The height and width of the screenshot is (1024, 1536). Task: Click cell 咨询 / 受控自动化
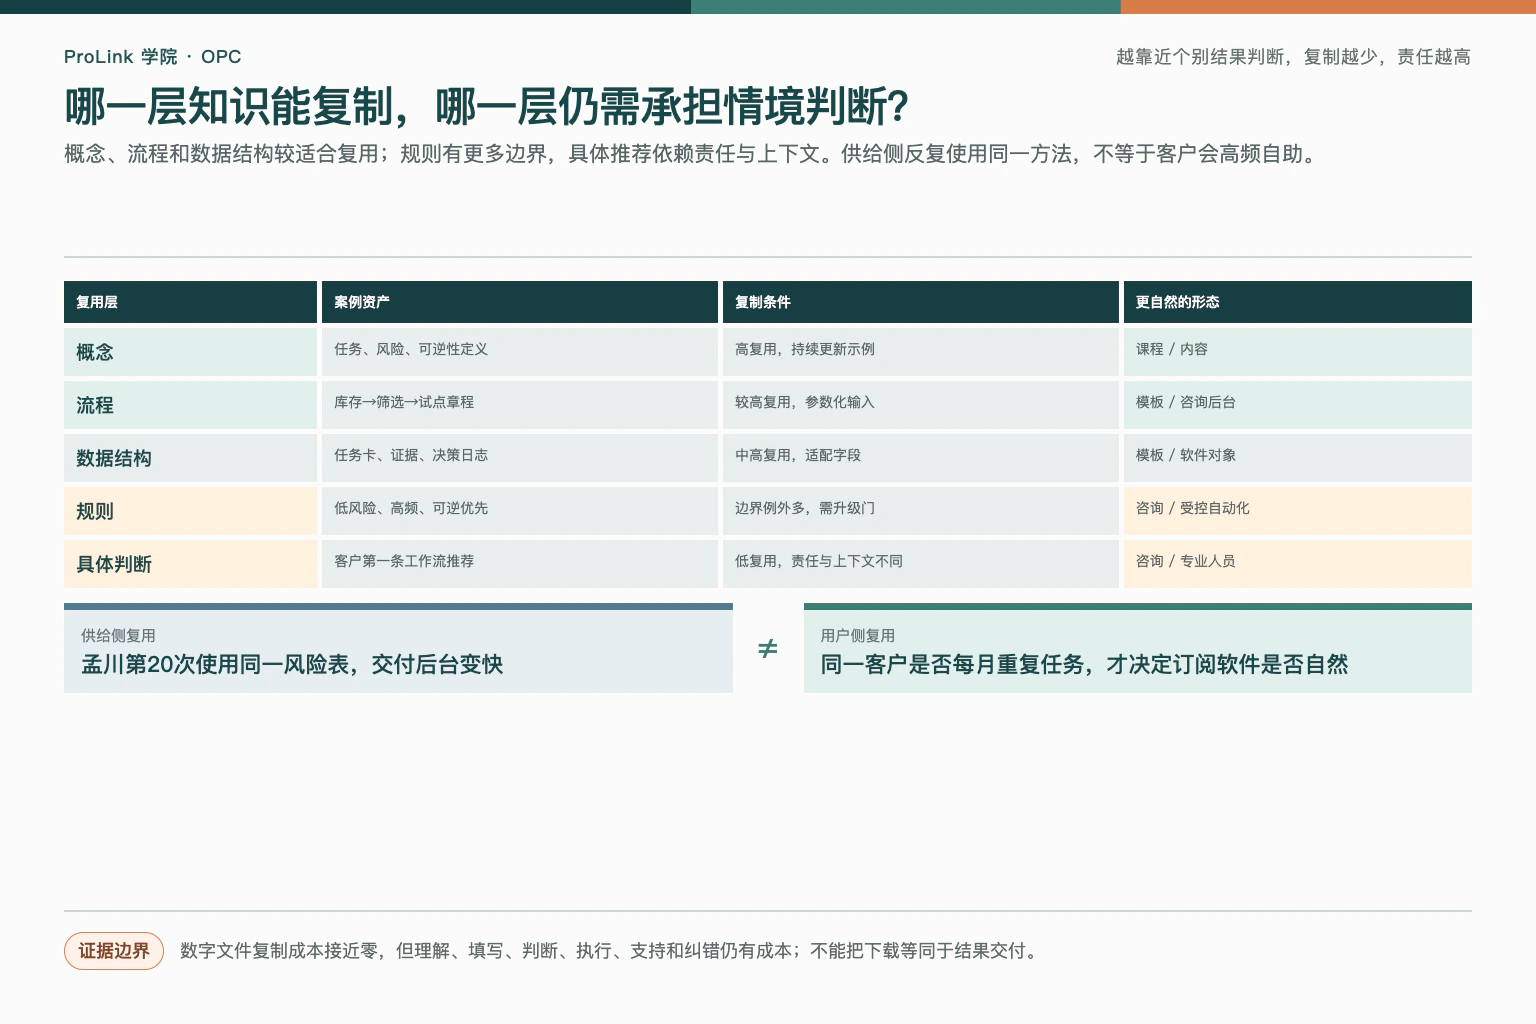point(1298,511)
